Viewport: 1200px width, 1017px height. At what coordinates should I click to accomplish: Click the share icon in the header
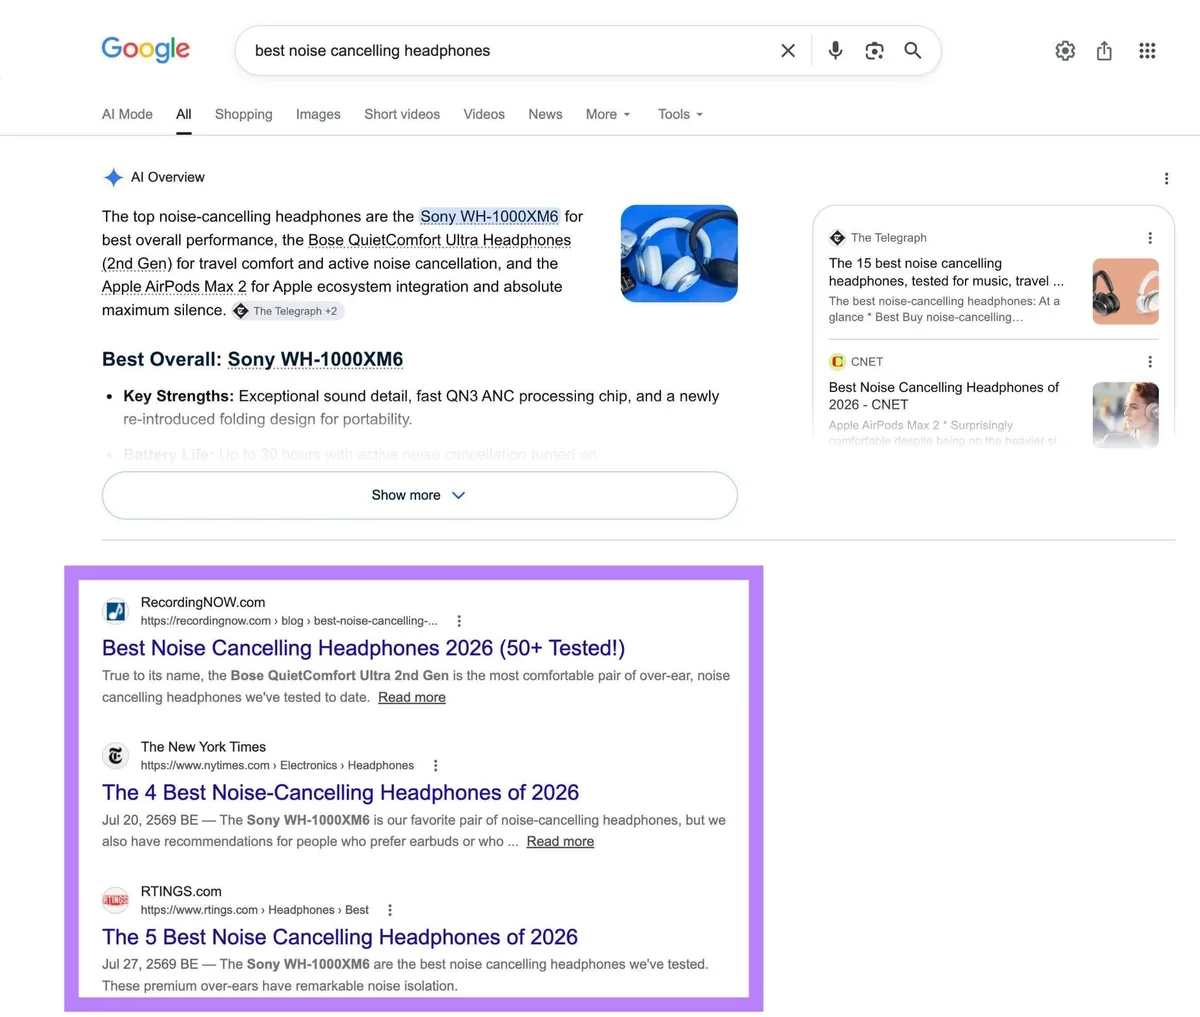pyautogui.click(x=1104, y=50)
